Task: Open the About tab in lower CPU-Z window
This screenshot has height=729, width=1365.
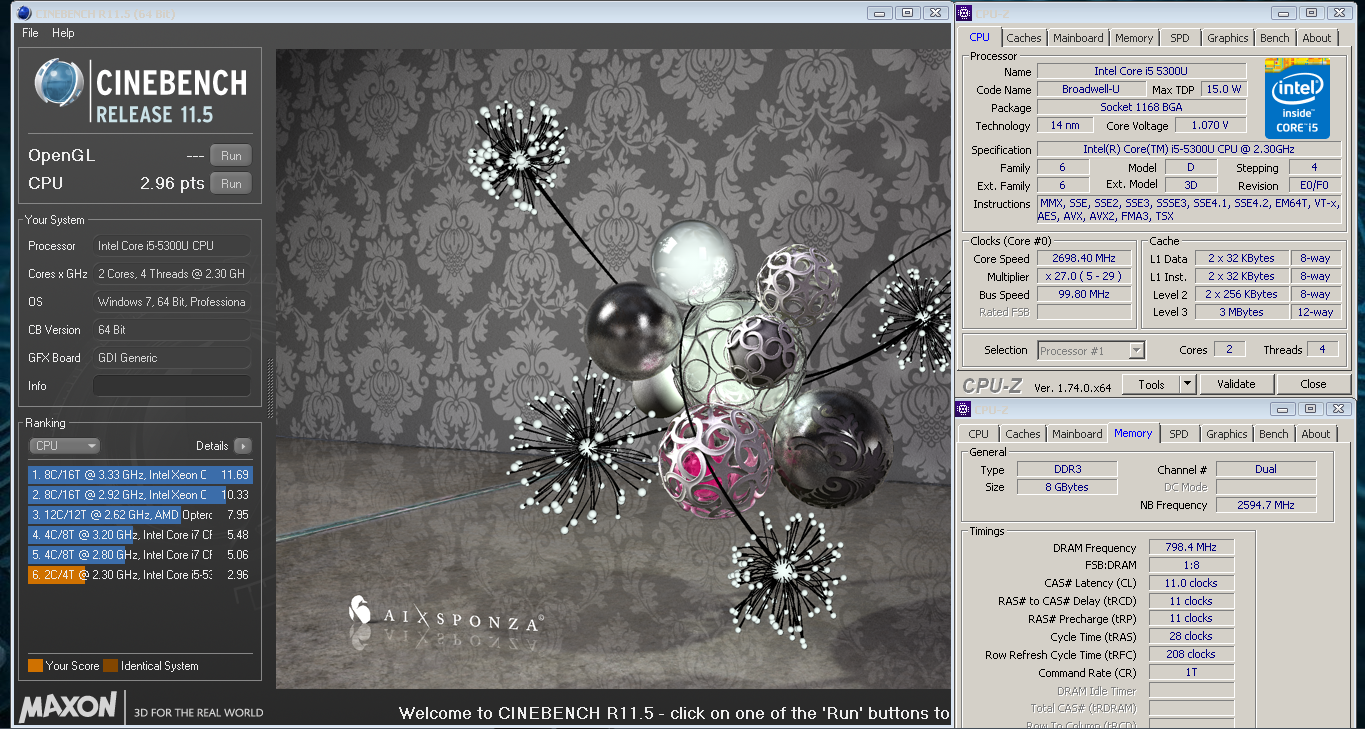Action: [1316, 434]
